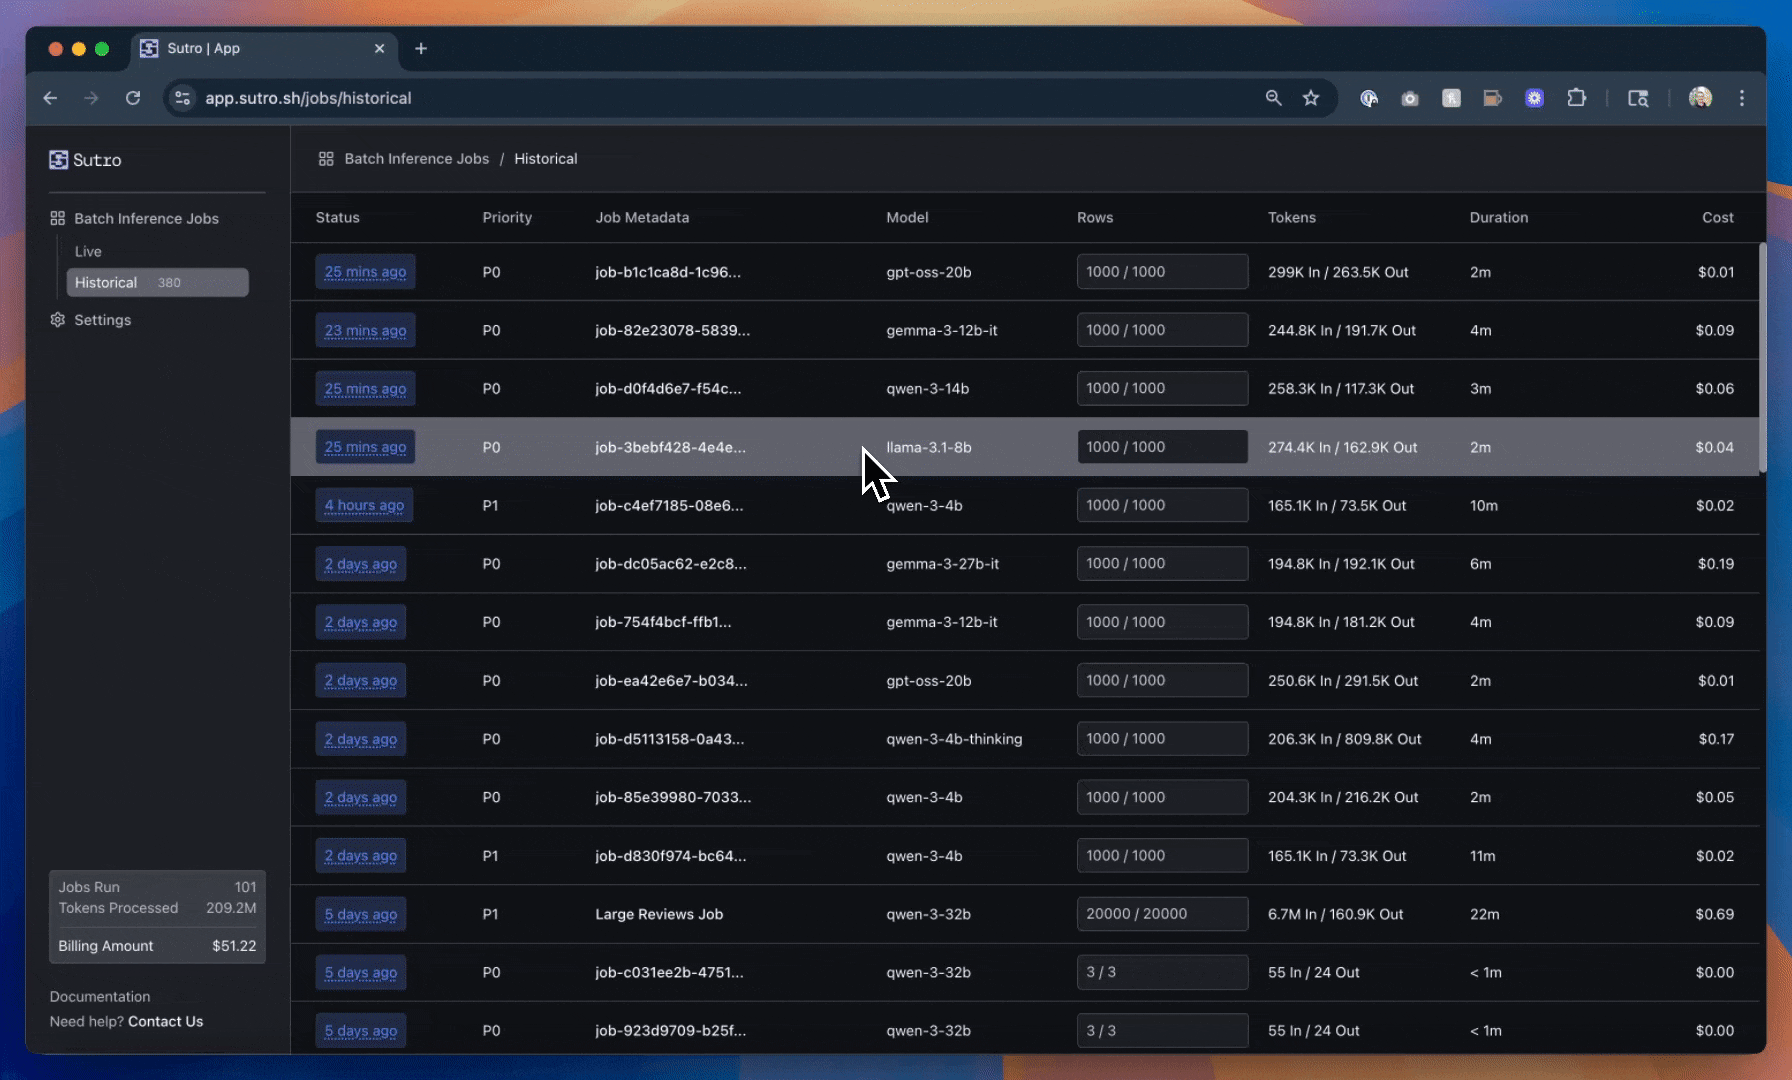This screenshot has width=1792, height=1080.
Task: Click Batch Inference Jobs breadcrumb
Action: 416,159
